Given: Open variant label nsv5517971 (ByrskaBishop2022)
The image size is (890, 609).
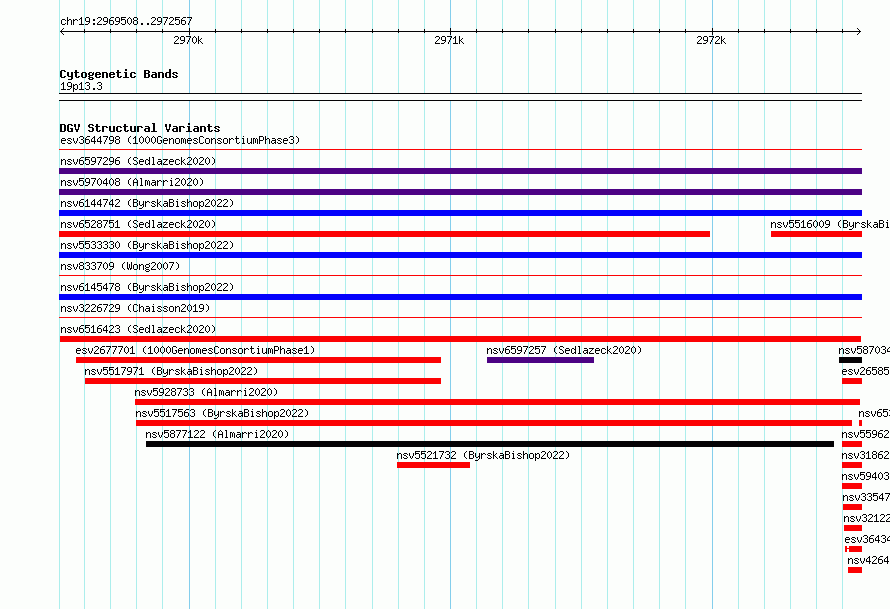Looking at the screenshot, I should click(x=171, y=371).
